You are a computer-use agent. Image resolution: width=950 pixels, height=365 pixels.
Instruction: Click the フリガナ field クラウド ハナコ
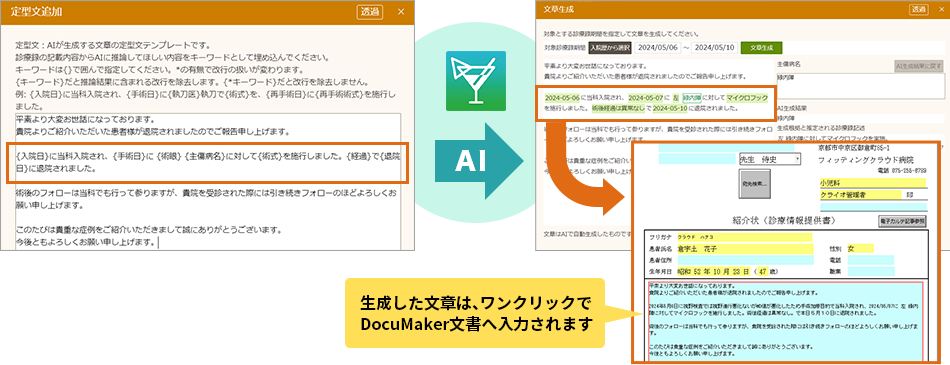745,236
